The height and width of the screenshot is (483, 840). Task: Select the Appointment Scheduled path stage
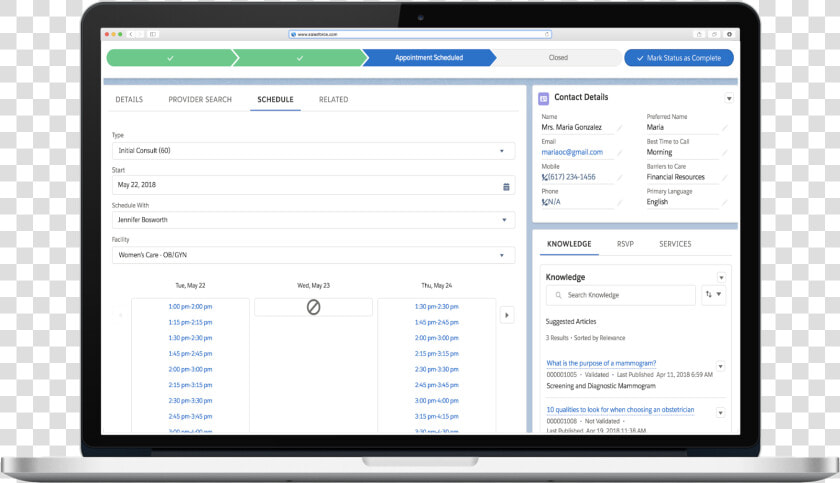click(429, 58)
